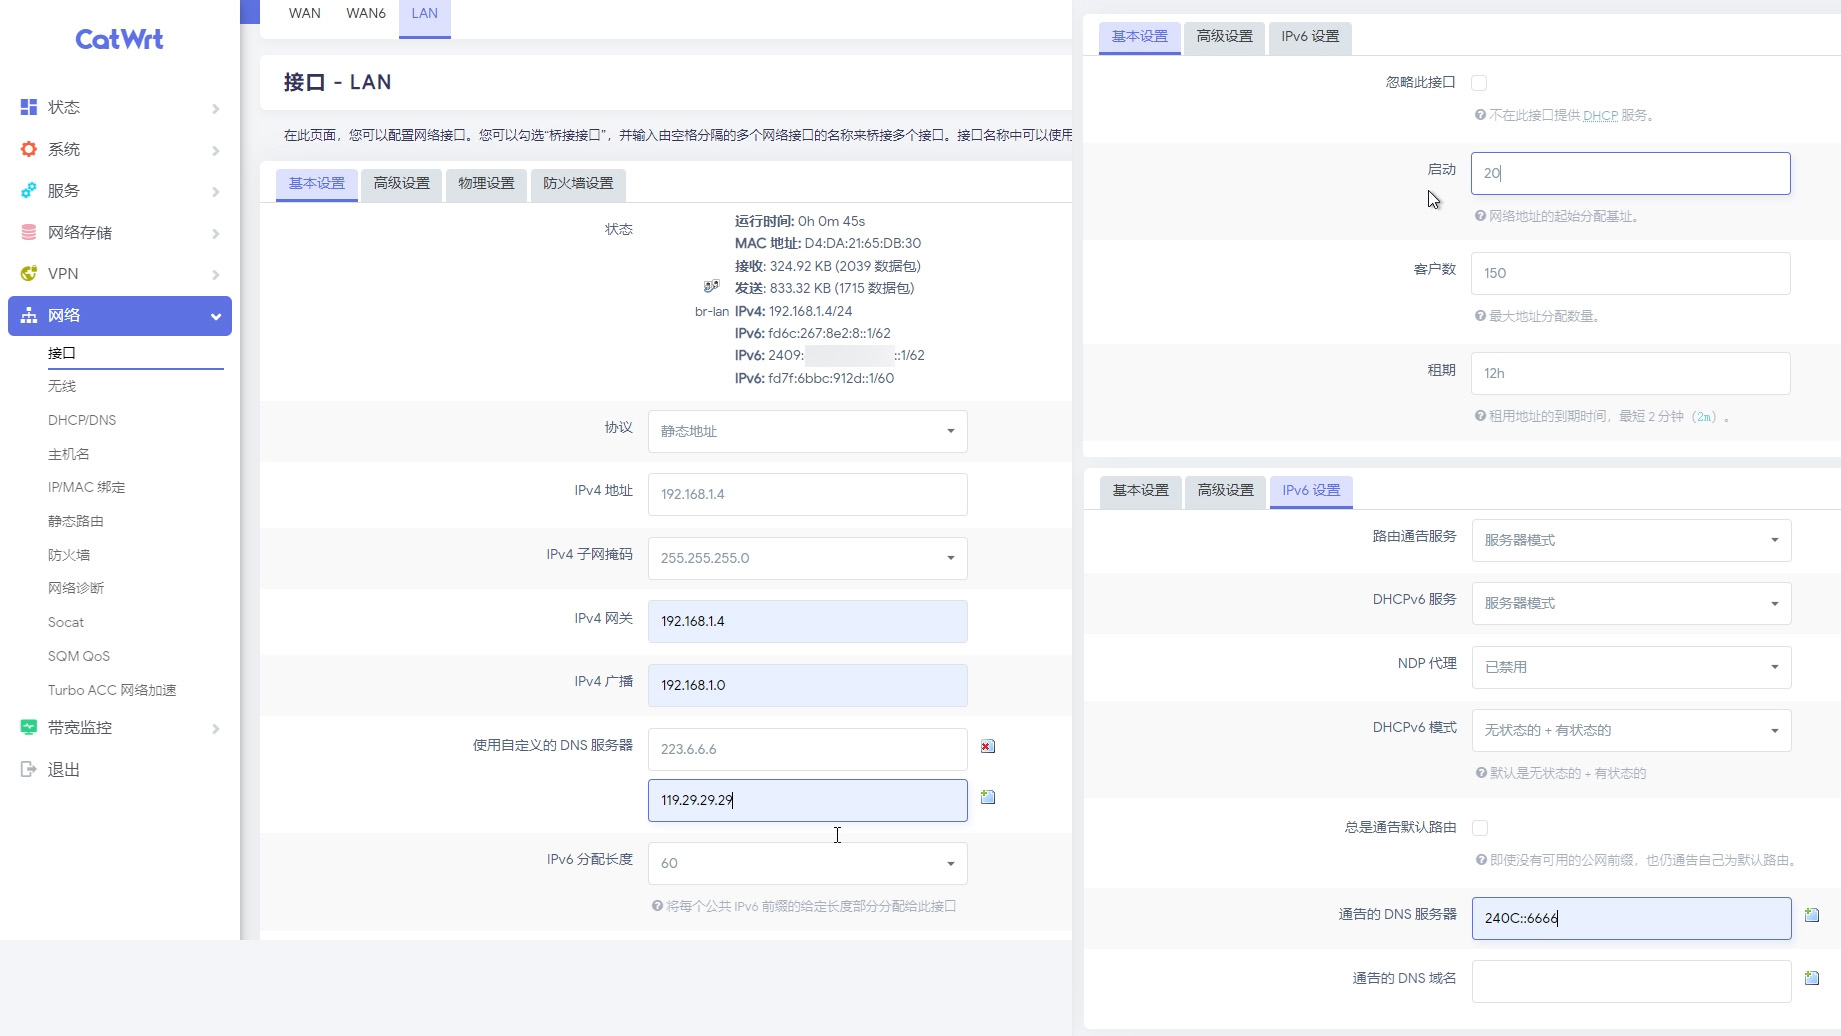Open the 协议 静态地址 dropdown

tap(807, 431)
